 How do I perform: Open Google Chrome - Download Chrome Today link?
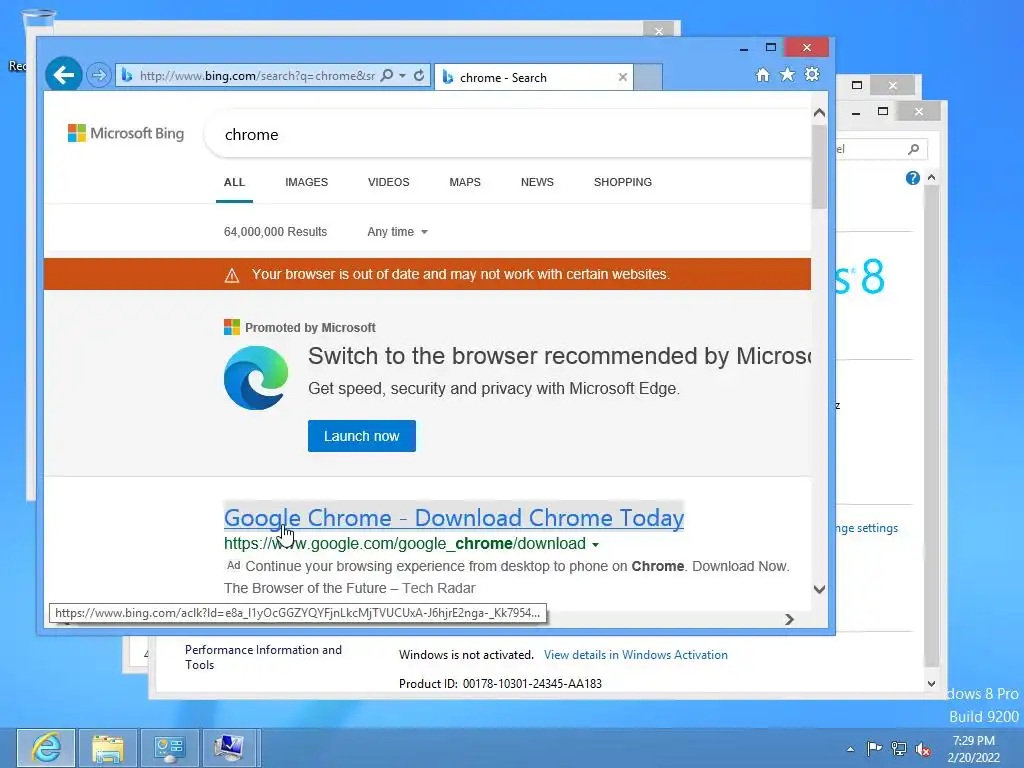coord(454,518)
